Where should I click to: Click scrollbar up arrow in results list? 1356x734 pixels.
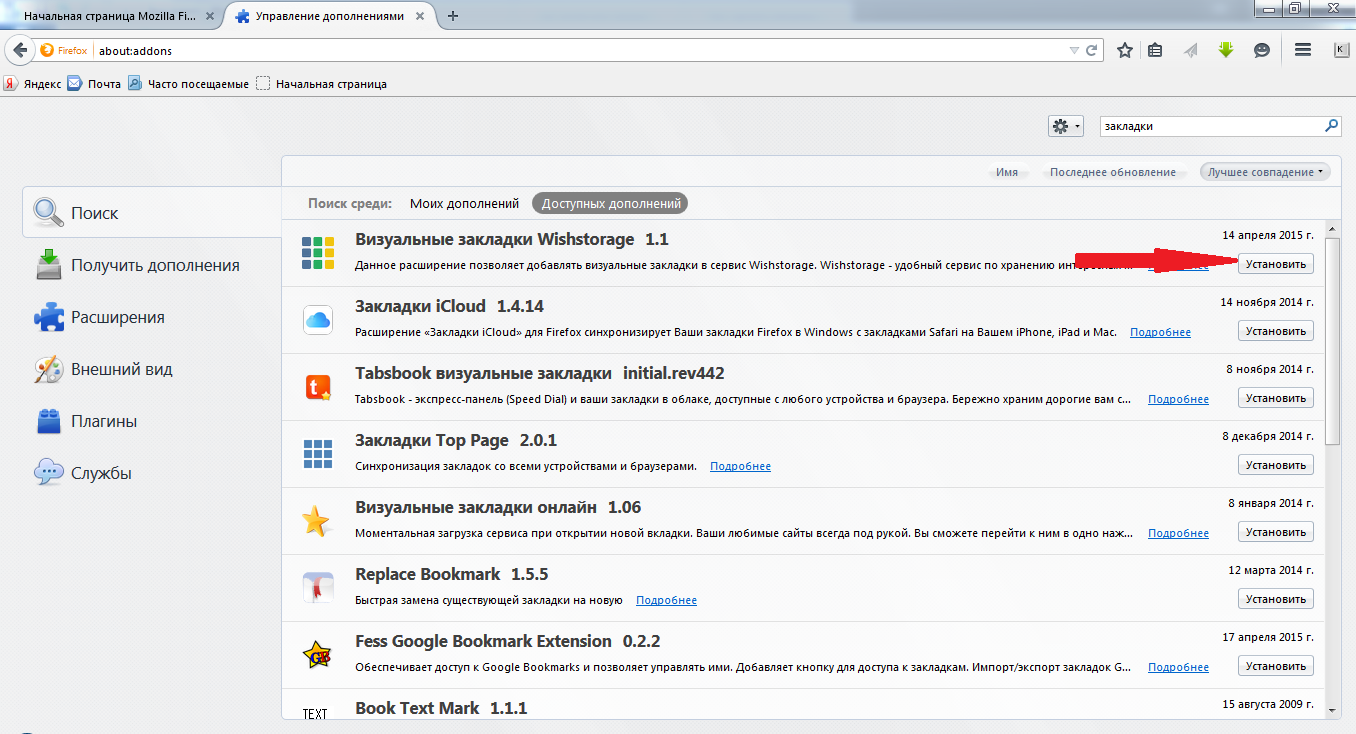click(1332, 229)
